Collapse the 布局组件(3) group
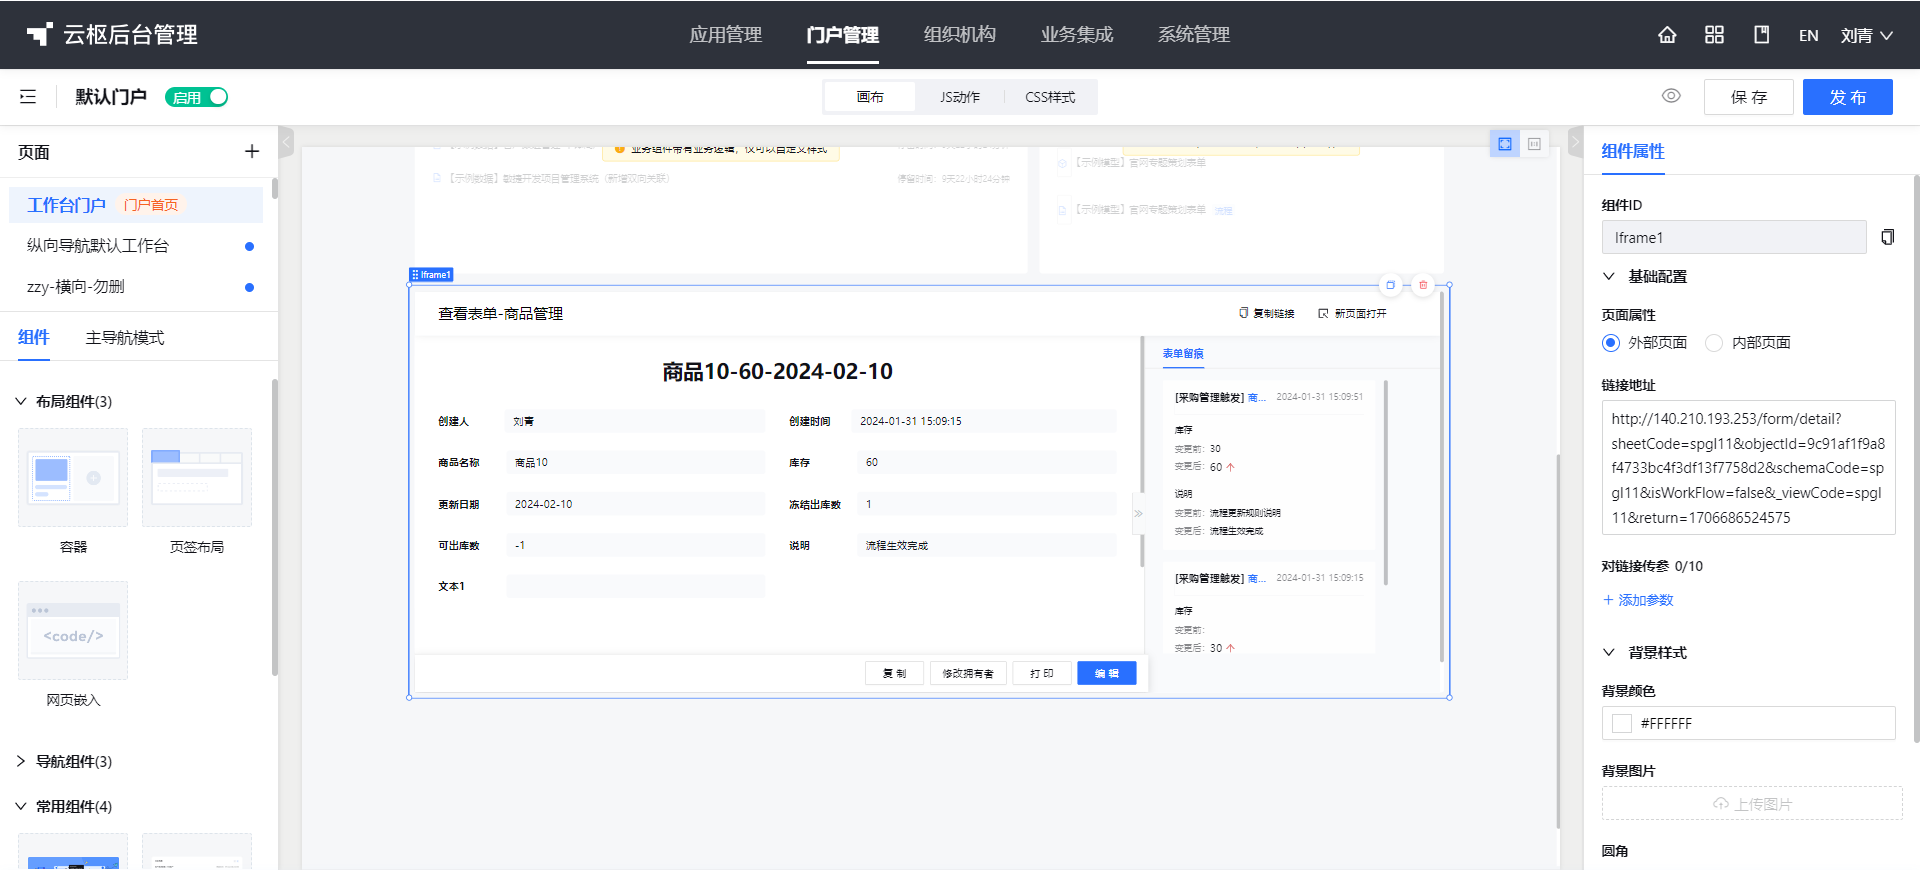Viewport: 1920px width, 870px height. (x=21, y=401)
